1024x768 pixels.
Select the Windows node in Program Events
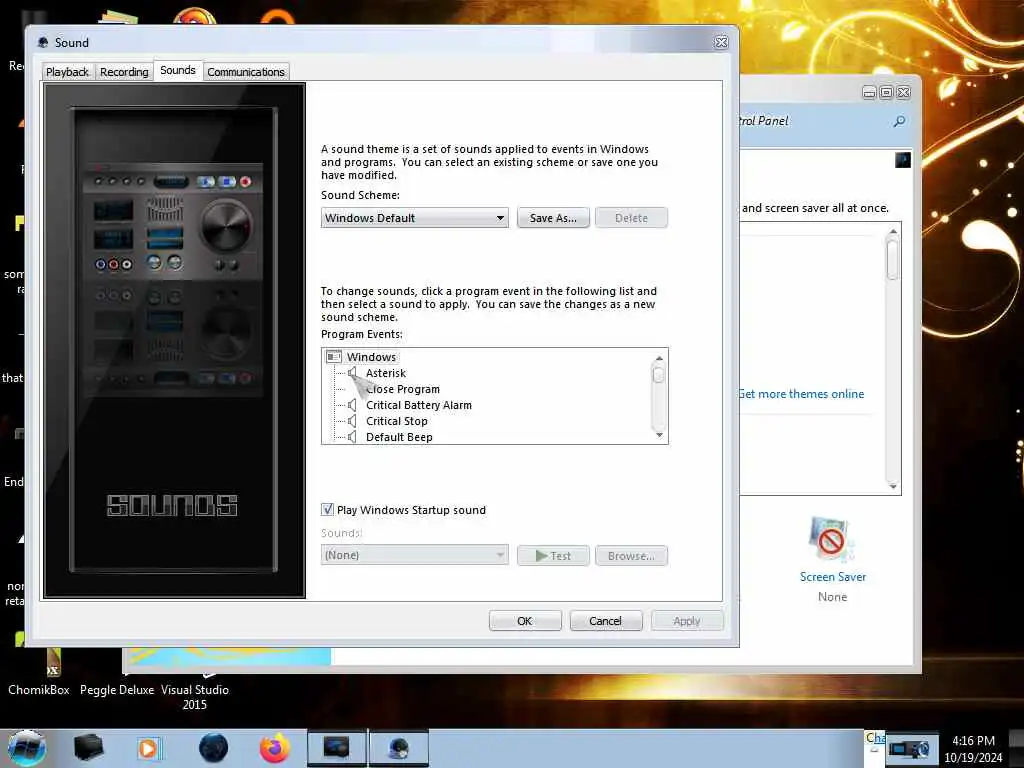click(x=371, y=357)
